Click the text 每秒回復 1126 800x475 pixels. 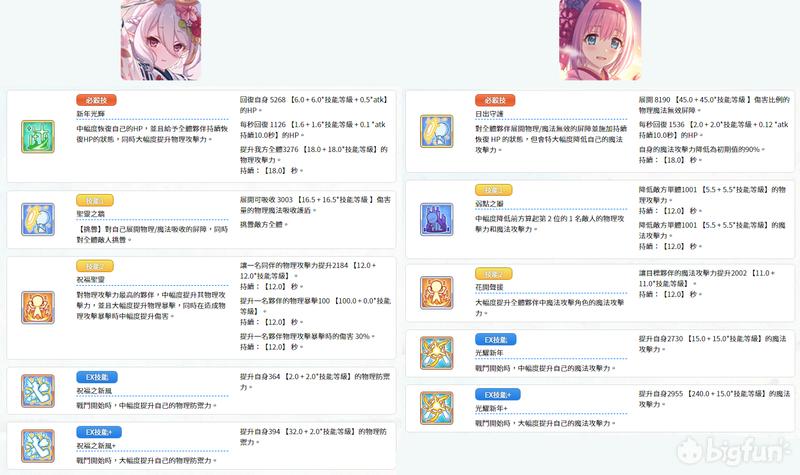(x=263, y=124)
